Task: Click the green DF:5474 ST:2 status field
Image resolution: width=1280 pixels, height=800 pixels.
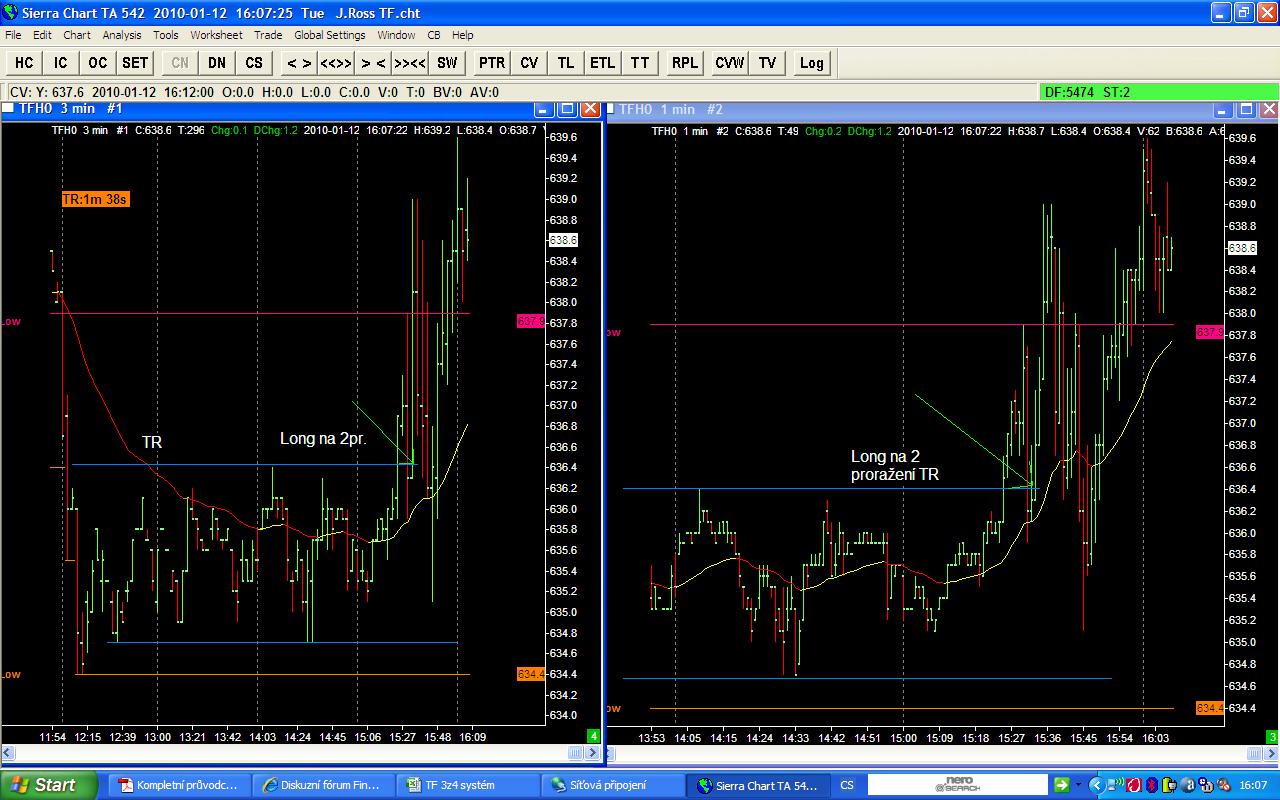Action: 1159,92
